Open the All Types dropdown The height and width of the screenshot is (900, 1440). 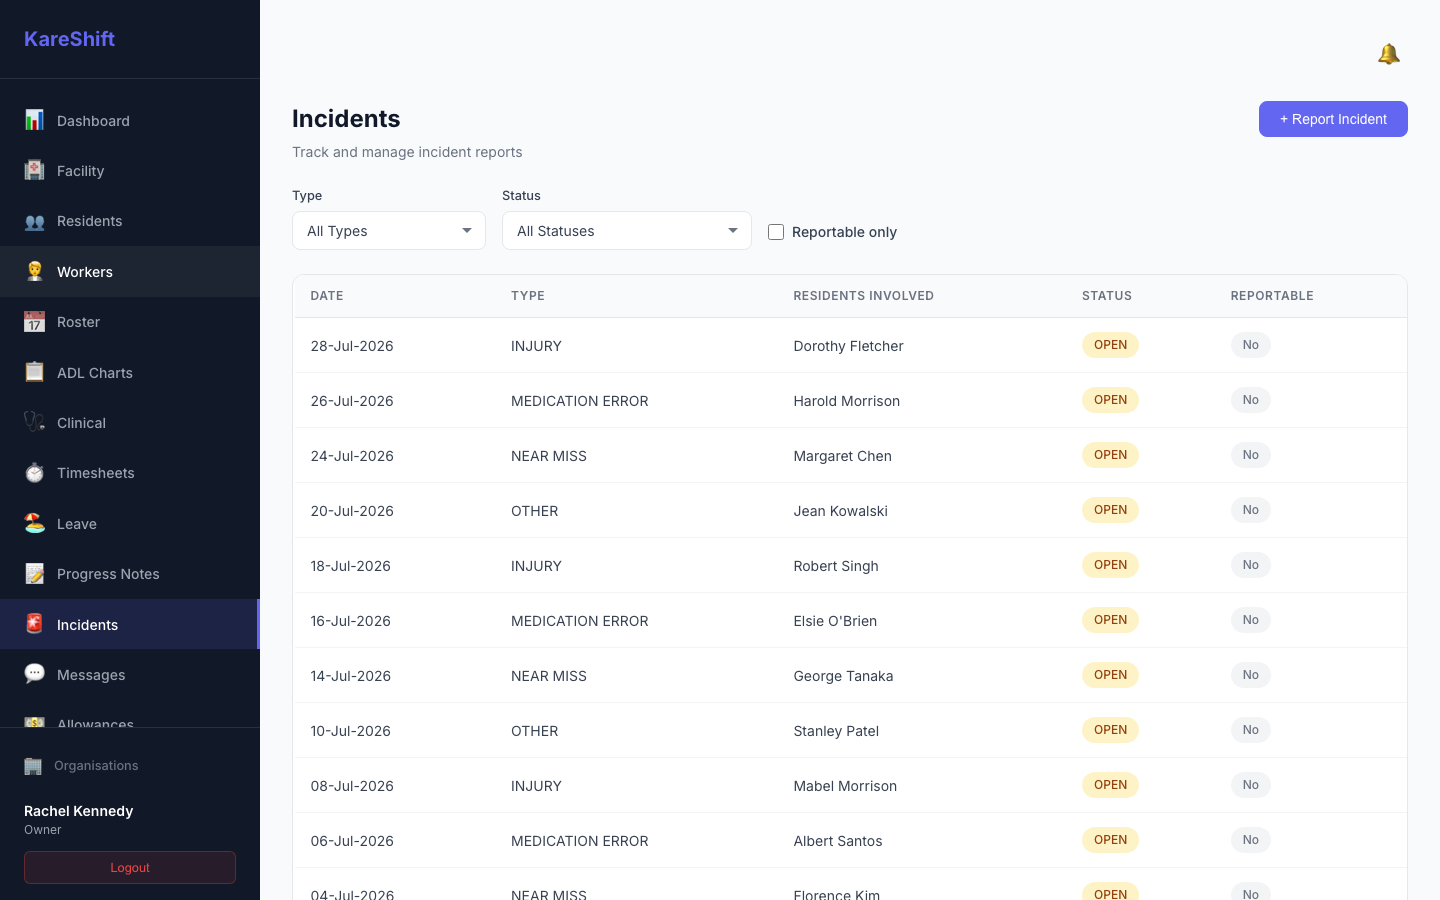389,231
